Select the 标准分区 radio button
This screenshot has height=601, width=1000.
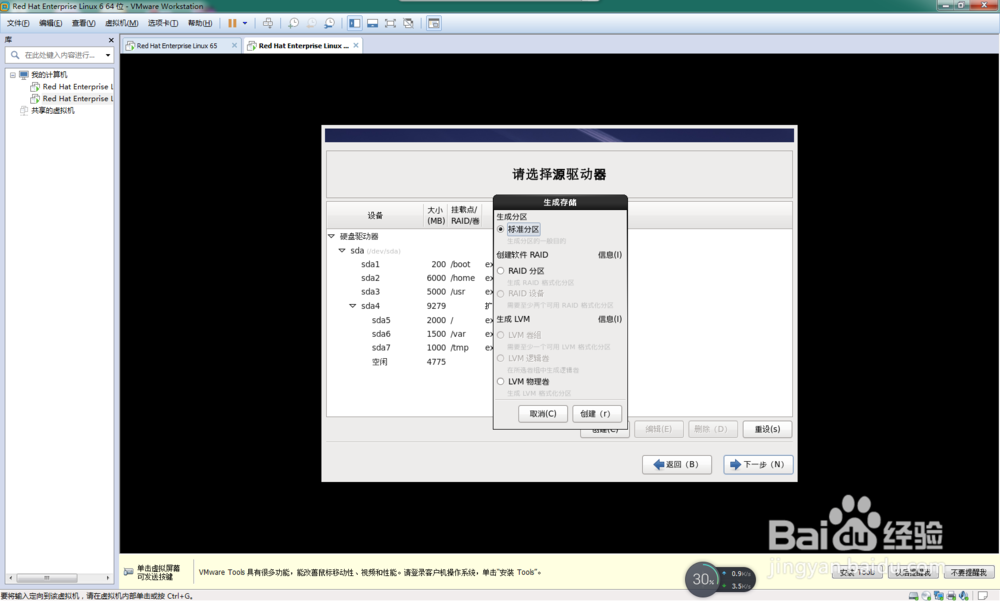pyautogui.click(x=501, y=229)
